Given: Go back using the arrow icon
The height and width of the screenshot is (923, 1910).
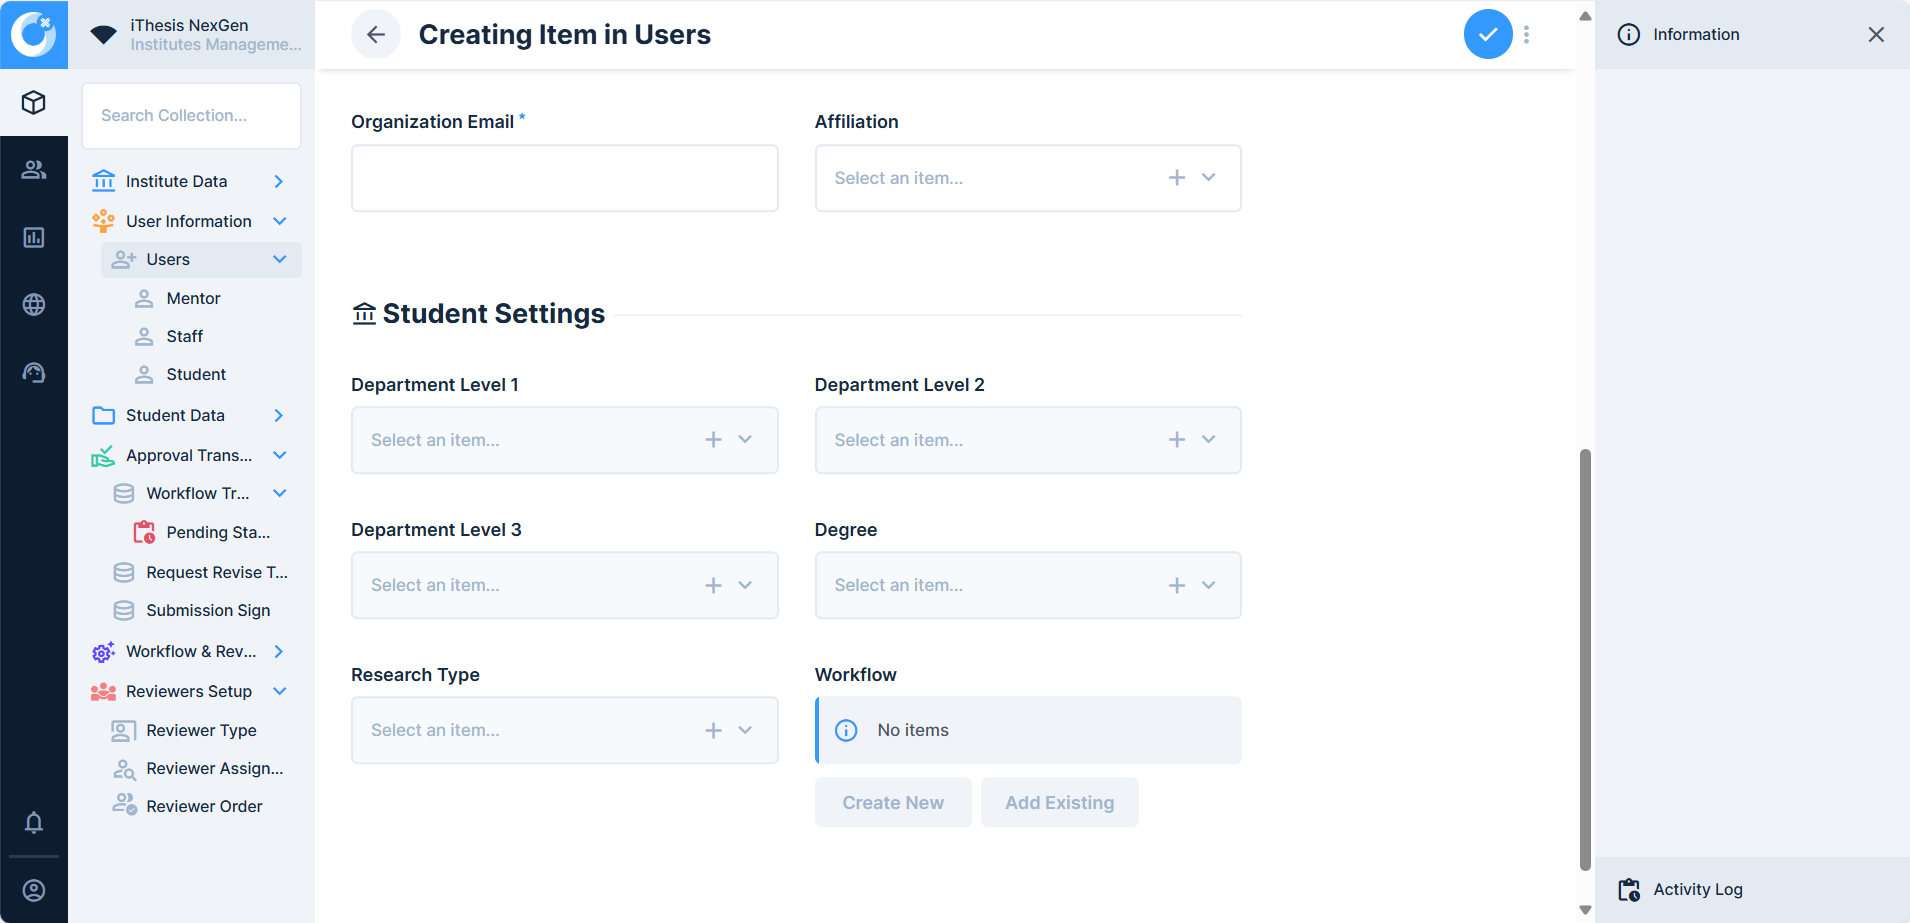Looking at the screenshot, I should pyautogui.click(x=375, y=35).
